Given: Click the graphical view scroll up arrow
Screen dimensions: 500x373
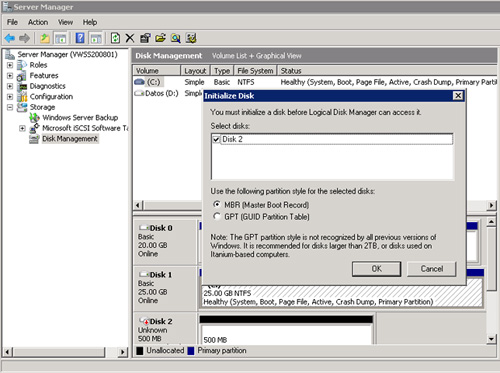Looking at the screenshot, I should [x=491, y=222].
